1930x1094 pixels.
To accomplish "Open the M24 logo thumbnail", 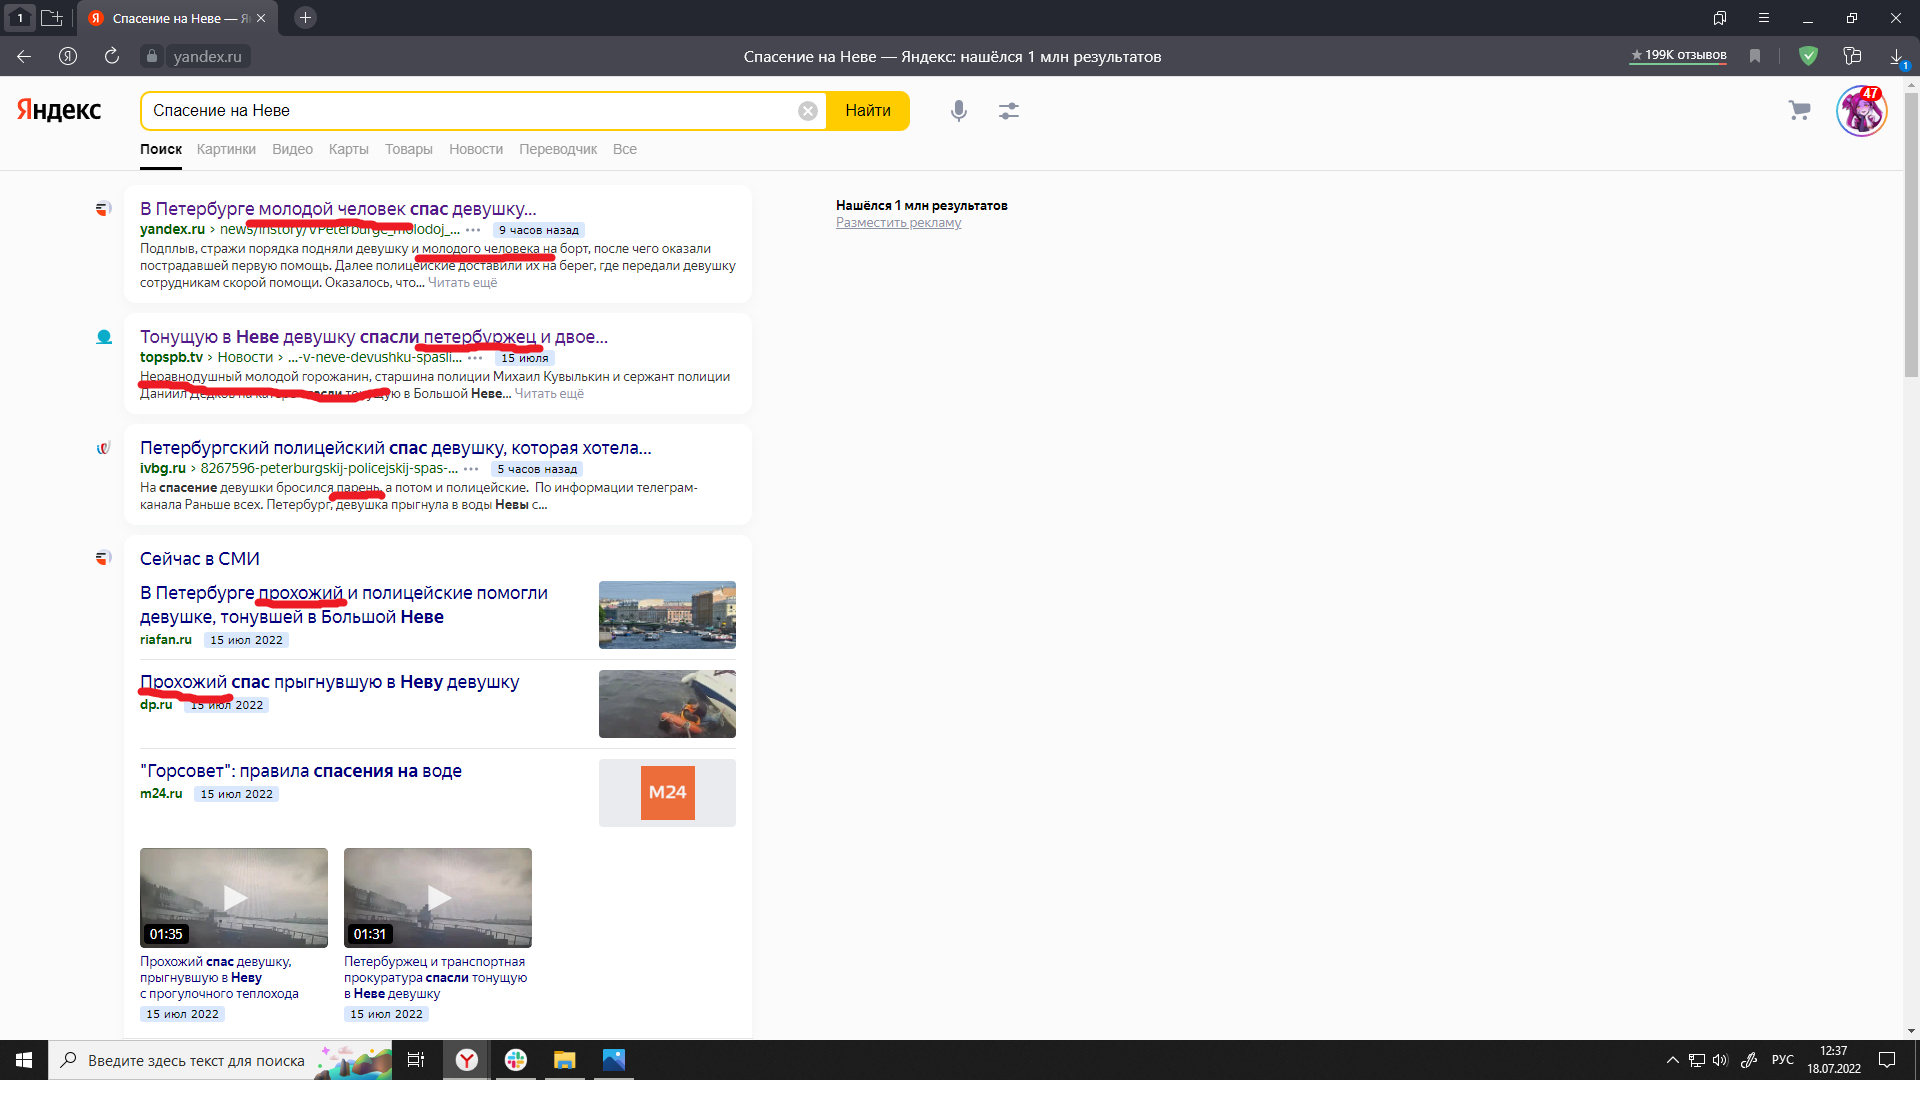I will click(x=667, y=793).
